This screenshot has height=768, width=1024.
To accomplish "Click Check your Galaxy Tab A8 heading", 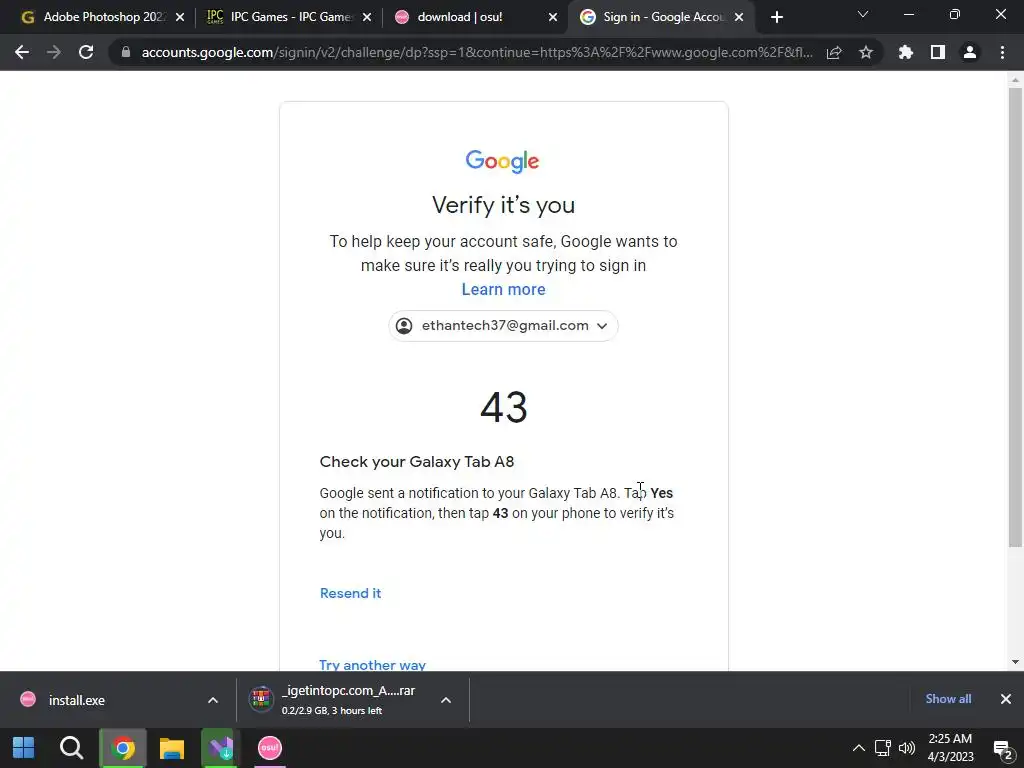I will click(x=417, y=462).
